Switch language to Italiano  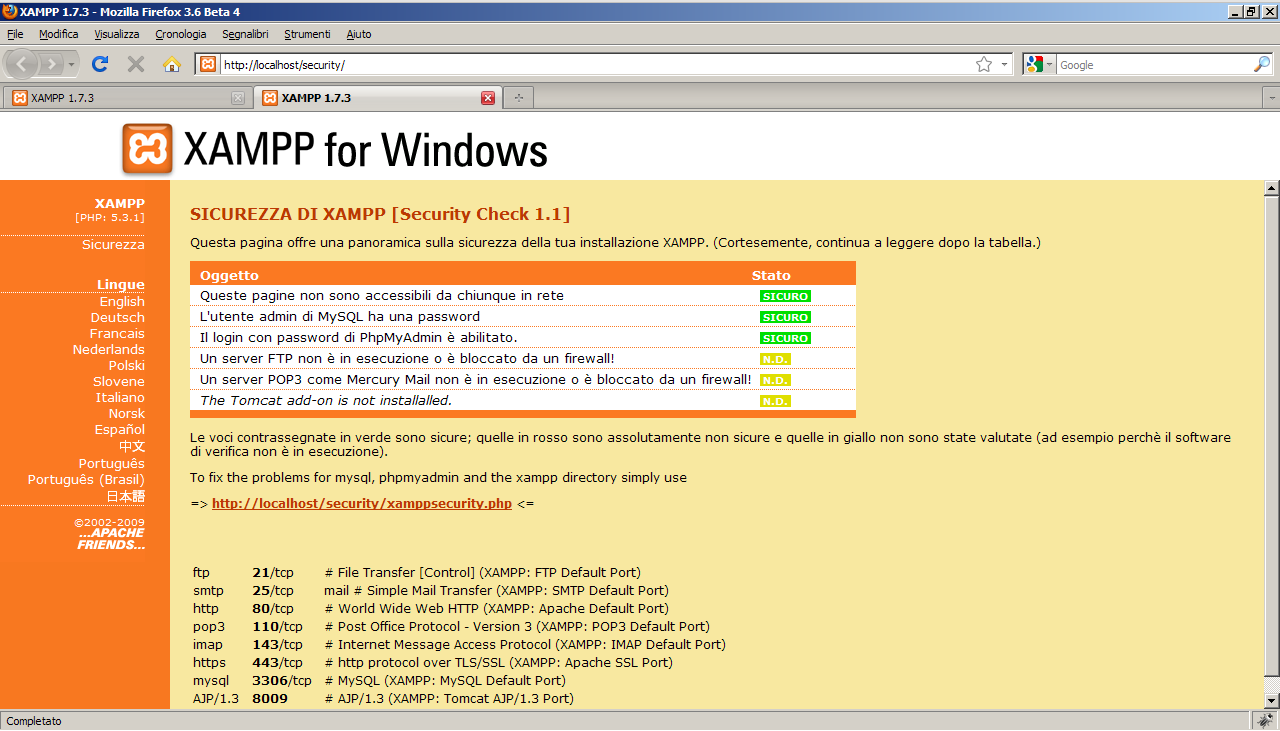120,398
